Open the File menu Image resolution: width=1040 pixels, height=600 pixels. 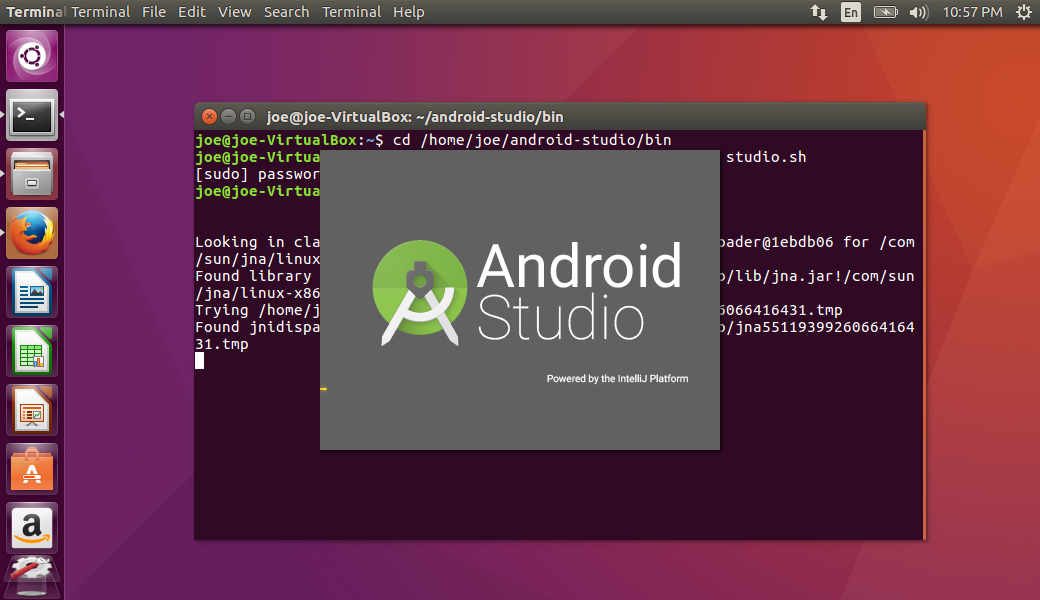[154, 12]
